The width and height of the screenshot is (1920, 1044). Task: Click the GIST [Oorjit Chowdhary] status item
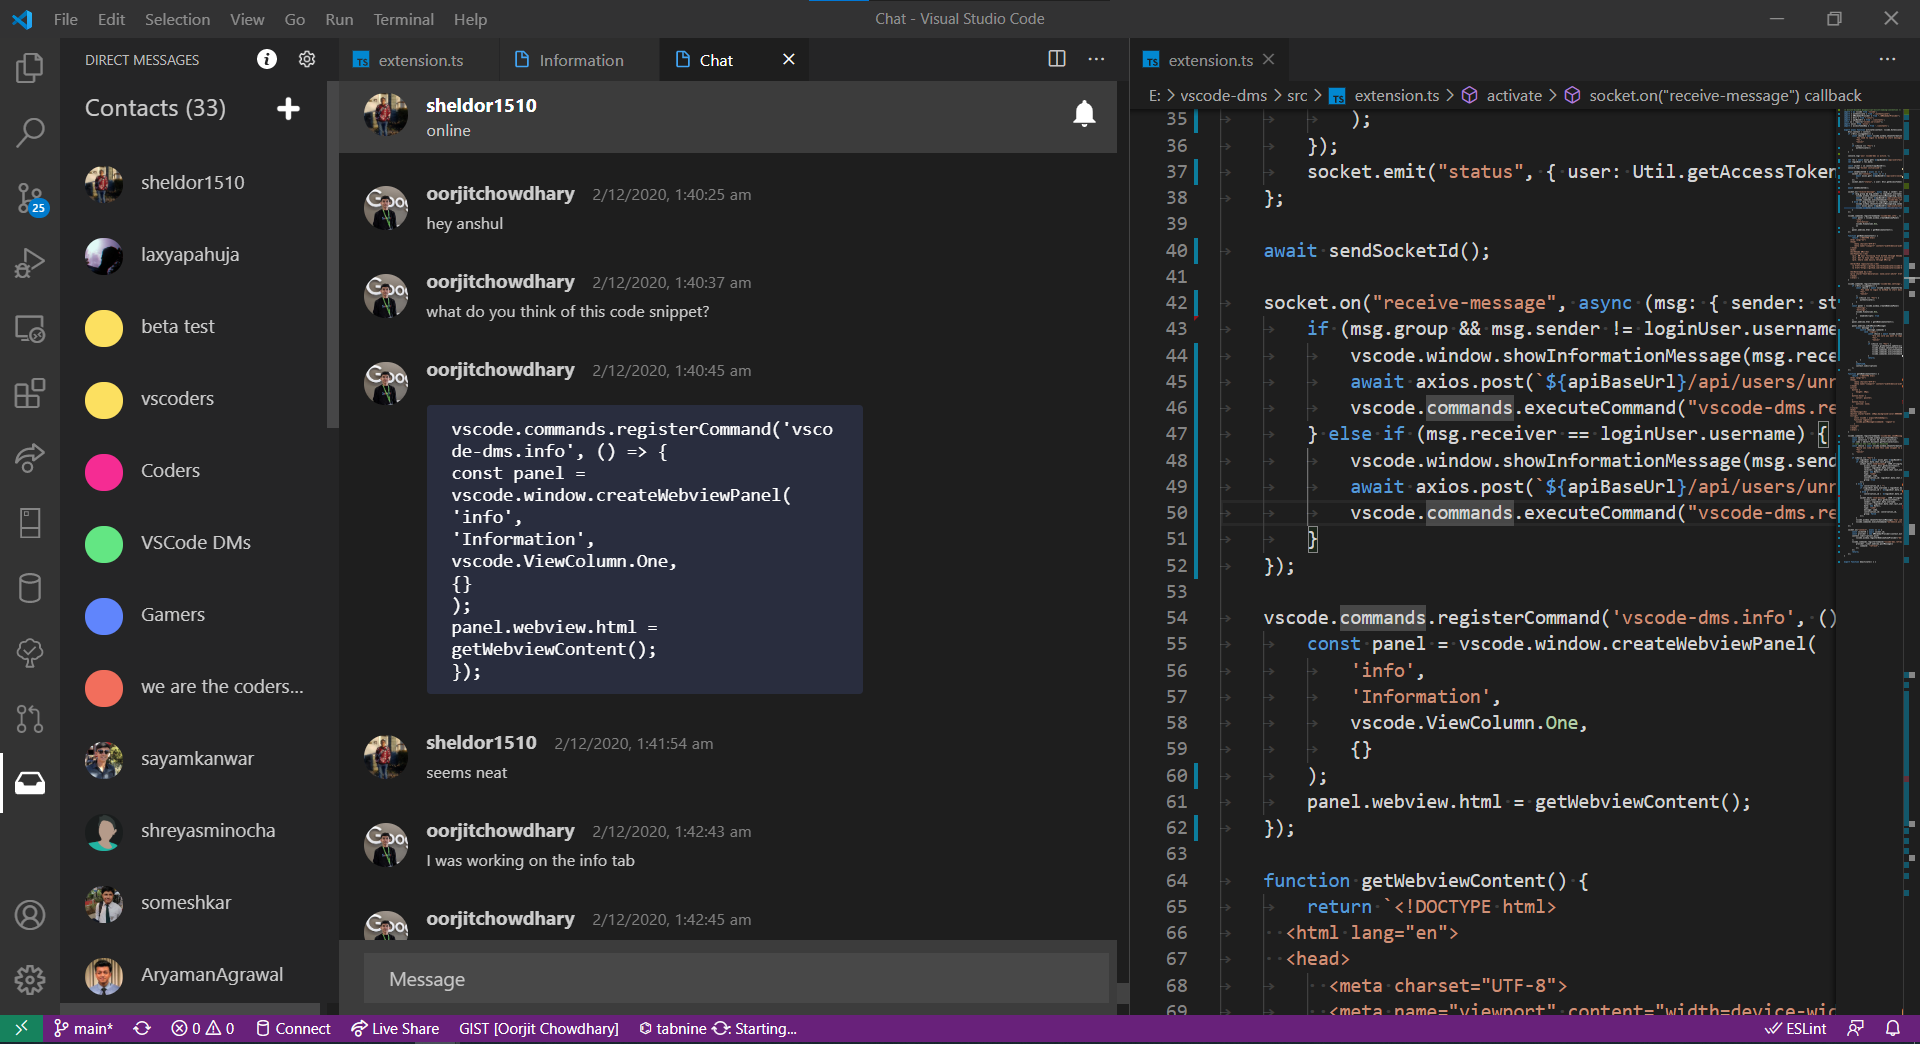[x=539, y=1029]
